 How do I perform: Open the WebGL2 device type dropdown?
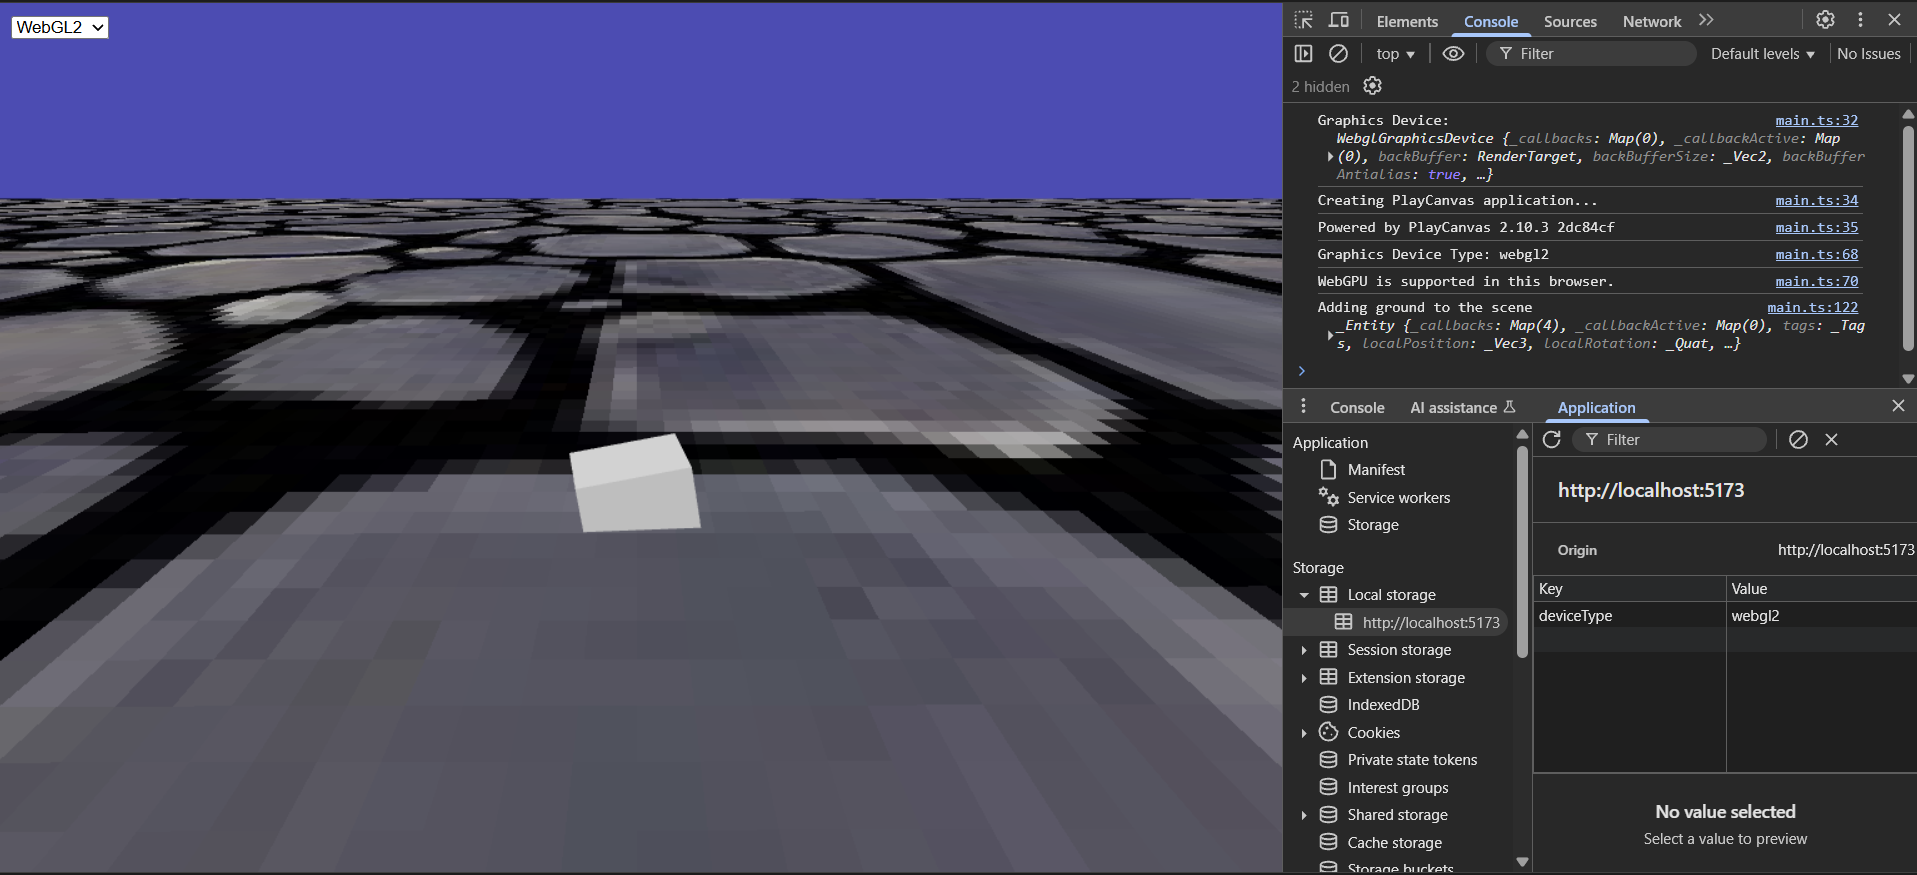[x=60, y=27]
